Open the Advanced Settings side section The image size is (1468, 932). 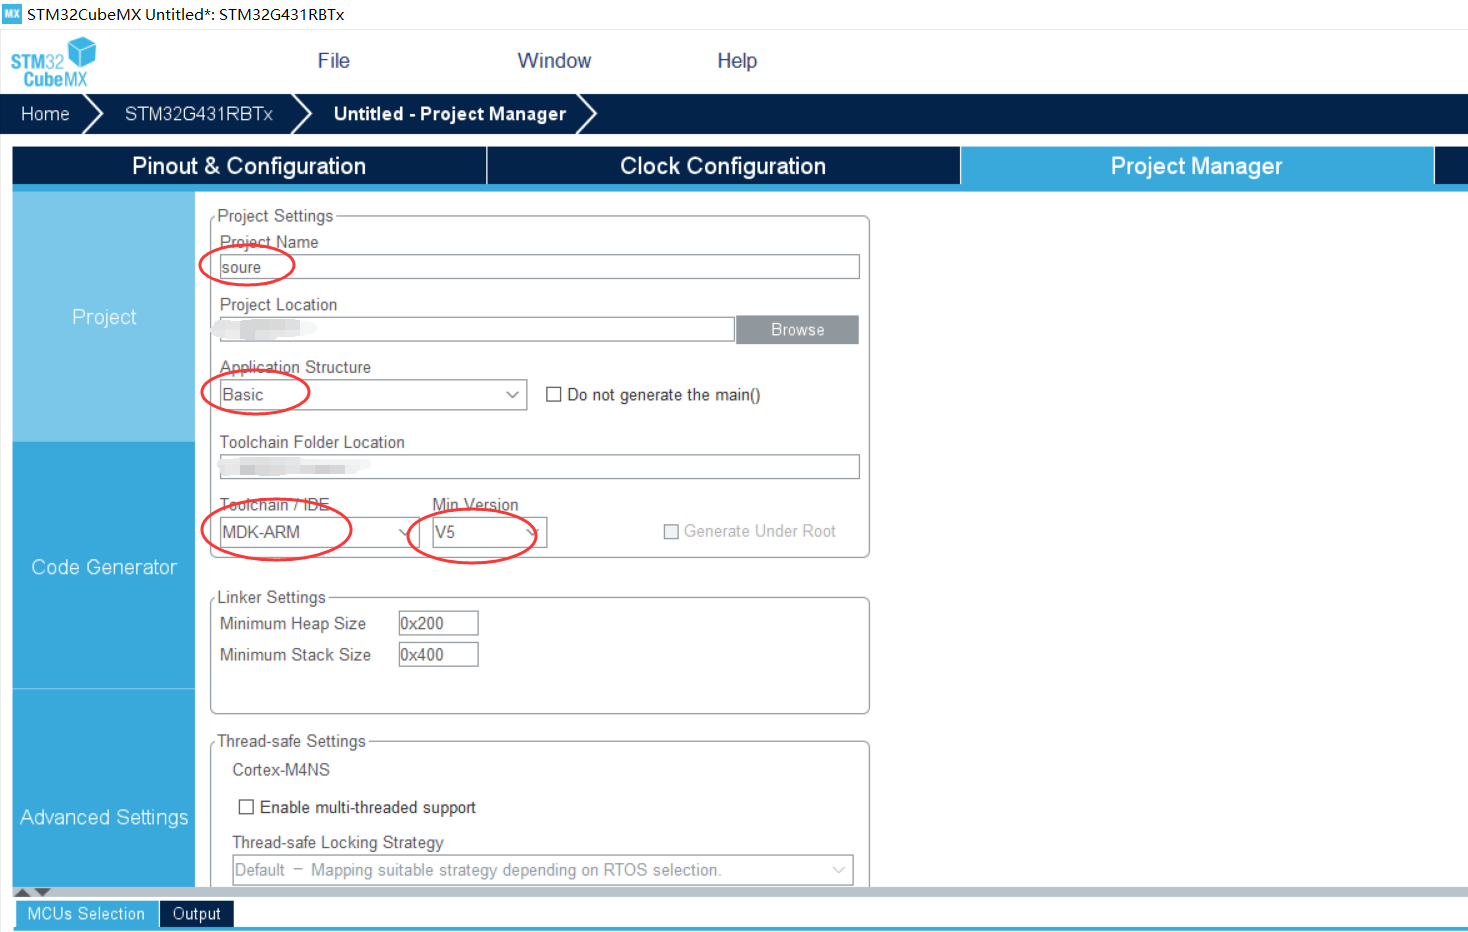coord(104,817)
